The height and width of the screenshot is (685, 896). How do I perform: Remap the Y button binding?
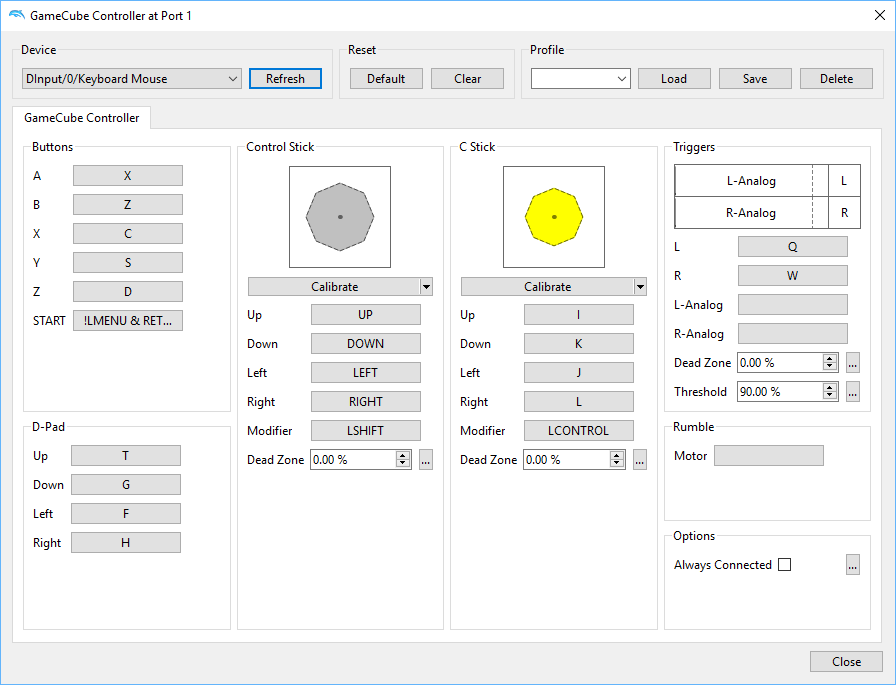(x=128, y=263)
